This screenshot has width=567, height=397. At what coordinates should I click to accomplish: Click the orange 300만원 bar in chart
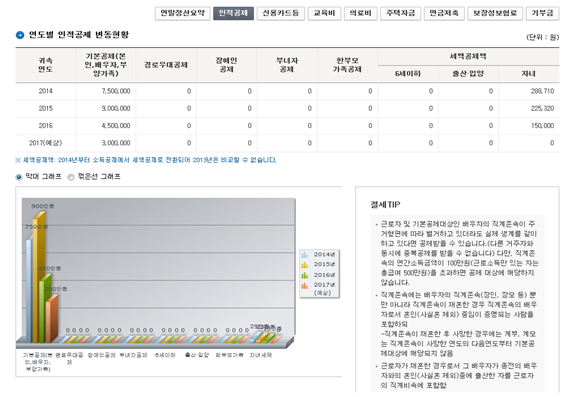click(x=51, y=318)
